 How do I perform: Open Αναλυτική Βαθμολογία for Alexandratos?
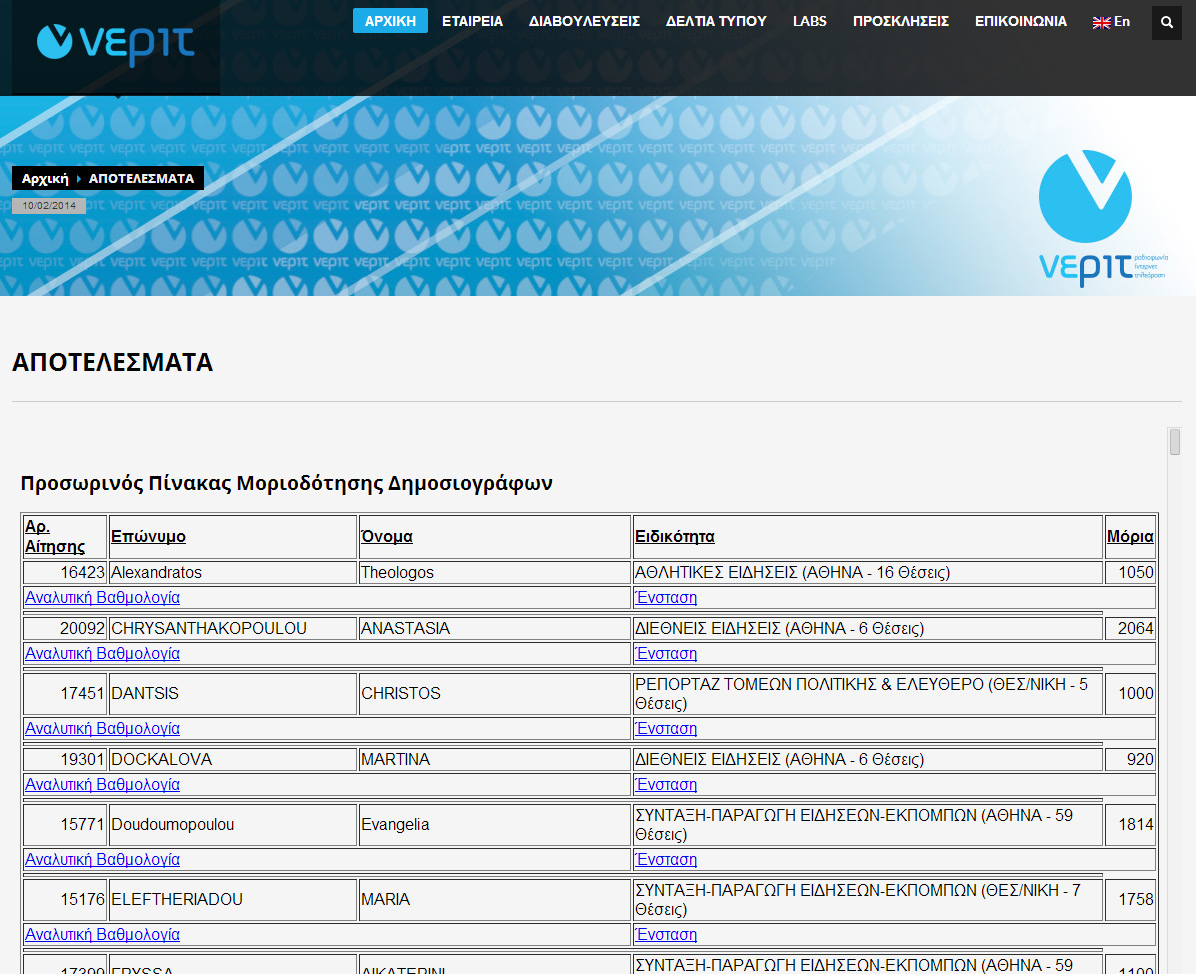[102, 598]
